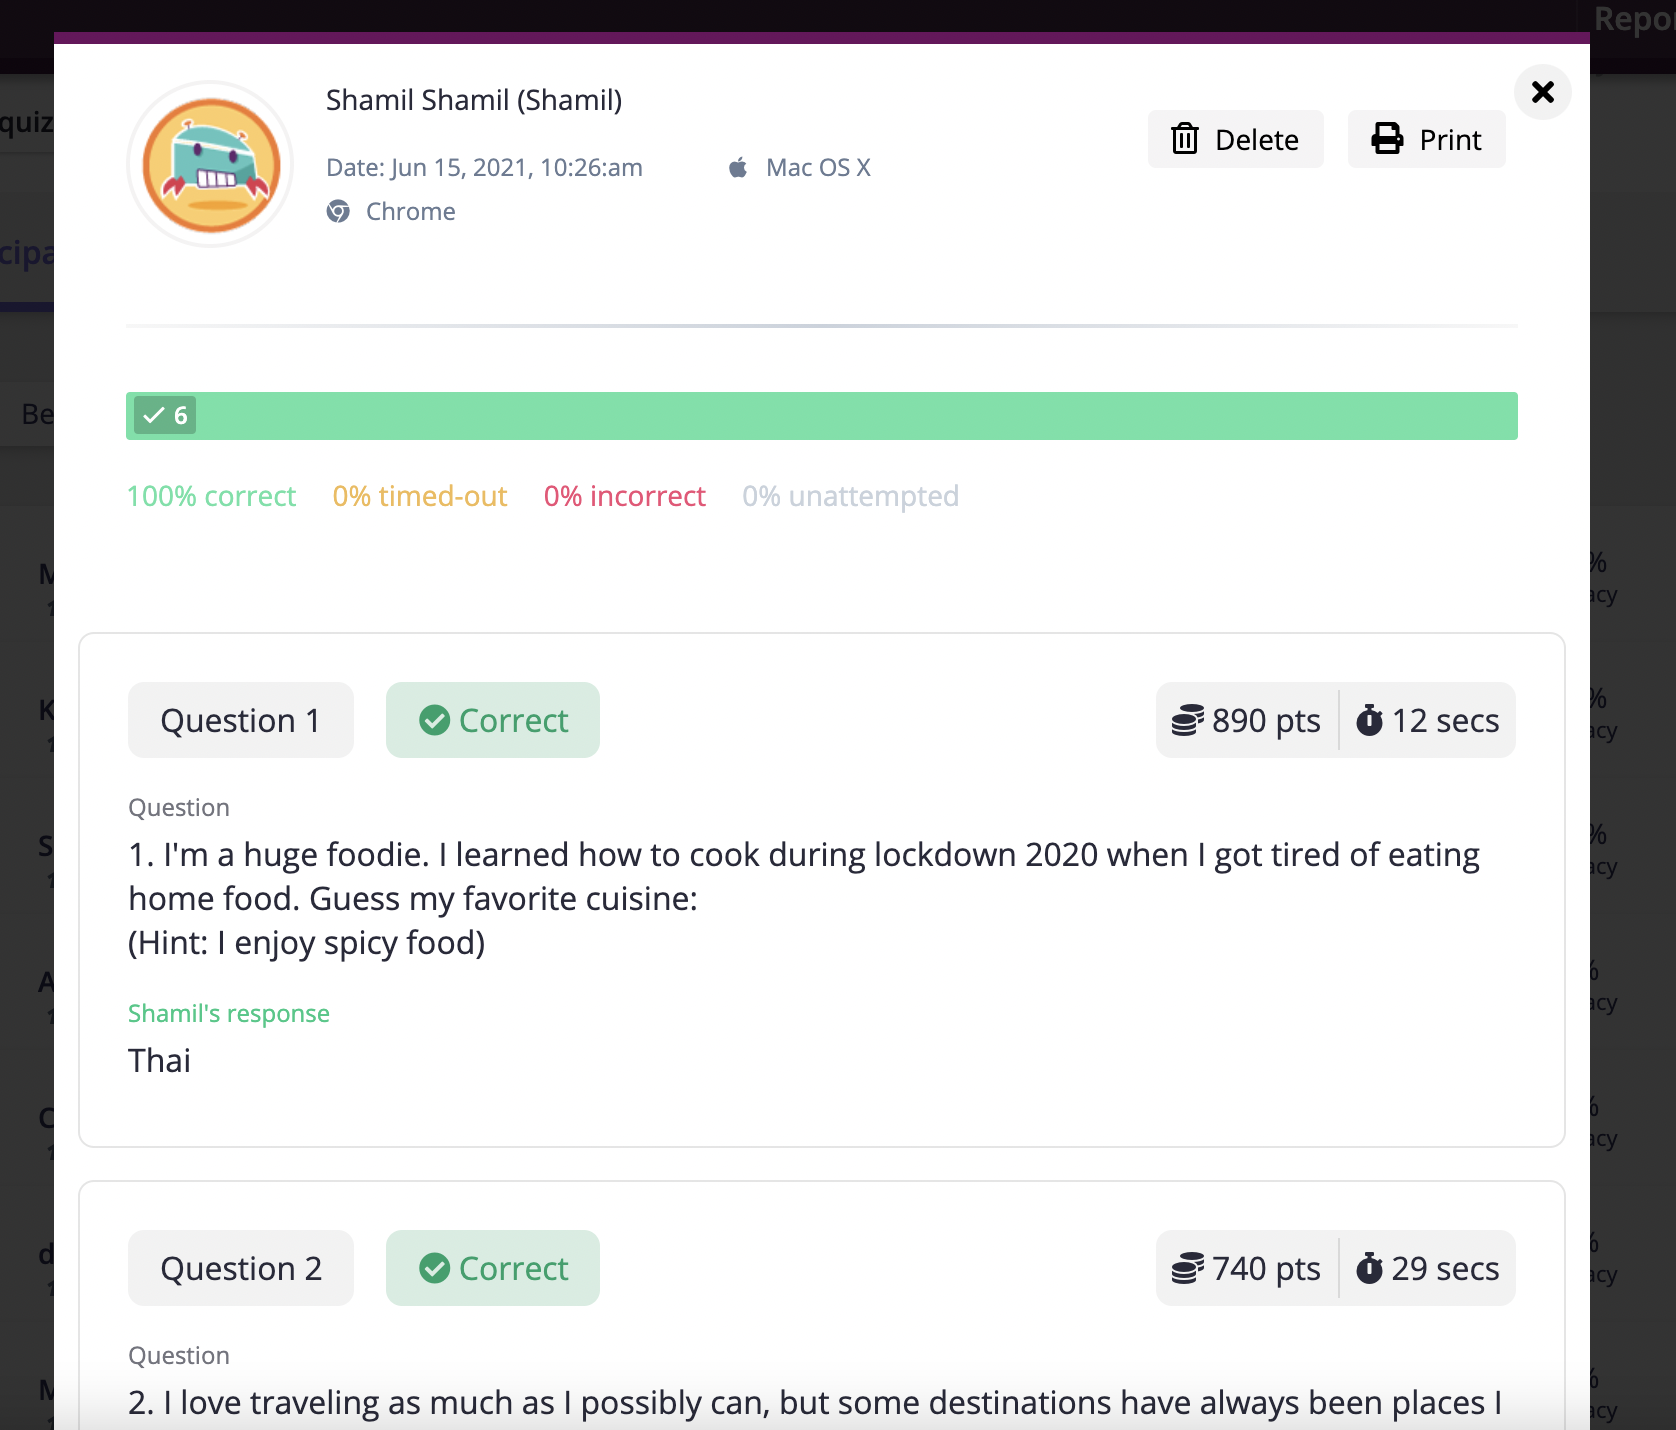Select the Question 1 label
Viewport: 1676px width, 1430px height.
241,720
